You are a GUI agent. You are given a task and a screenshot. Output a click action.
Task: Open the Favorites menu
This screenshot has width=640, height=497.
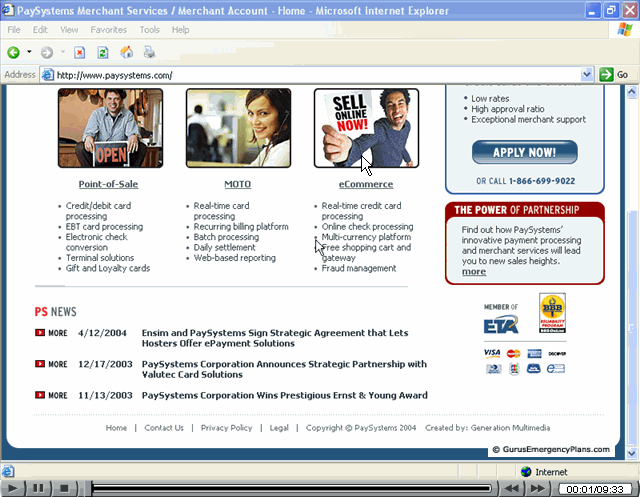109,30
